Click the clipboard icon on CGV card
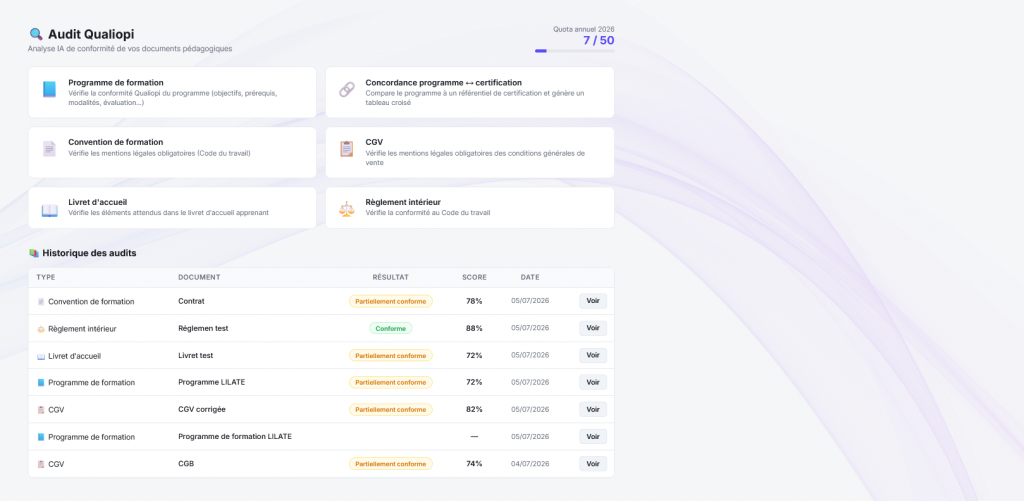 tap(347, 149)
